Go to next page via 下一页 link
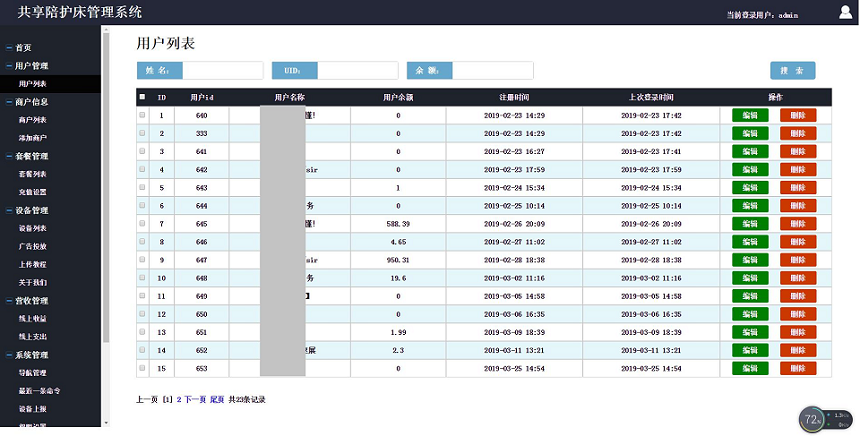 coord(194,399)
